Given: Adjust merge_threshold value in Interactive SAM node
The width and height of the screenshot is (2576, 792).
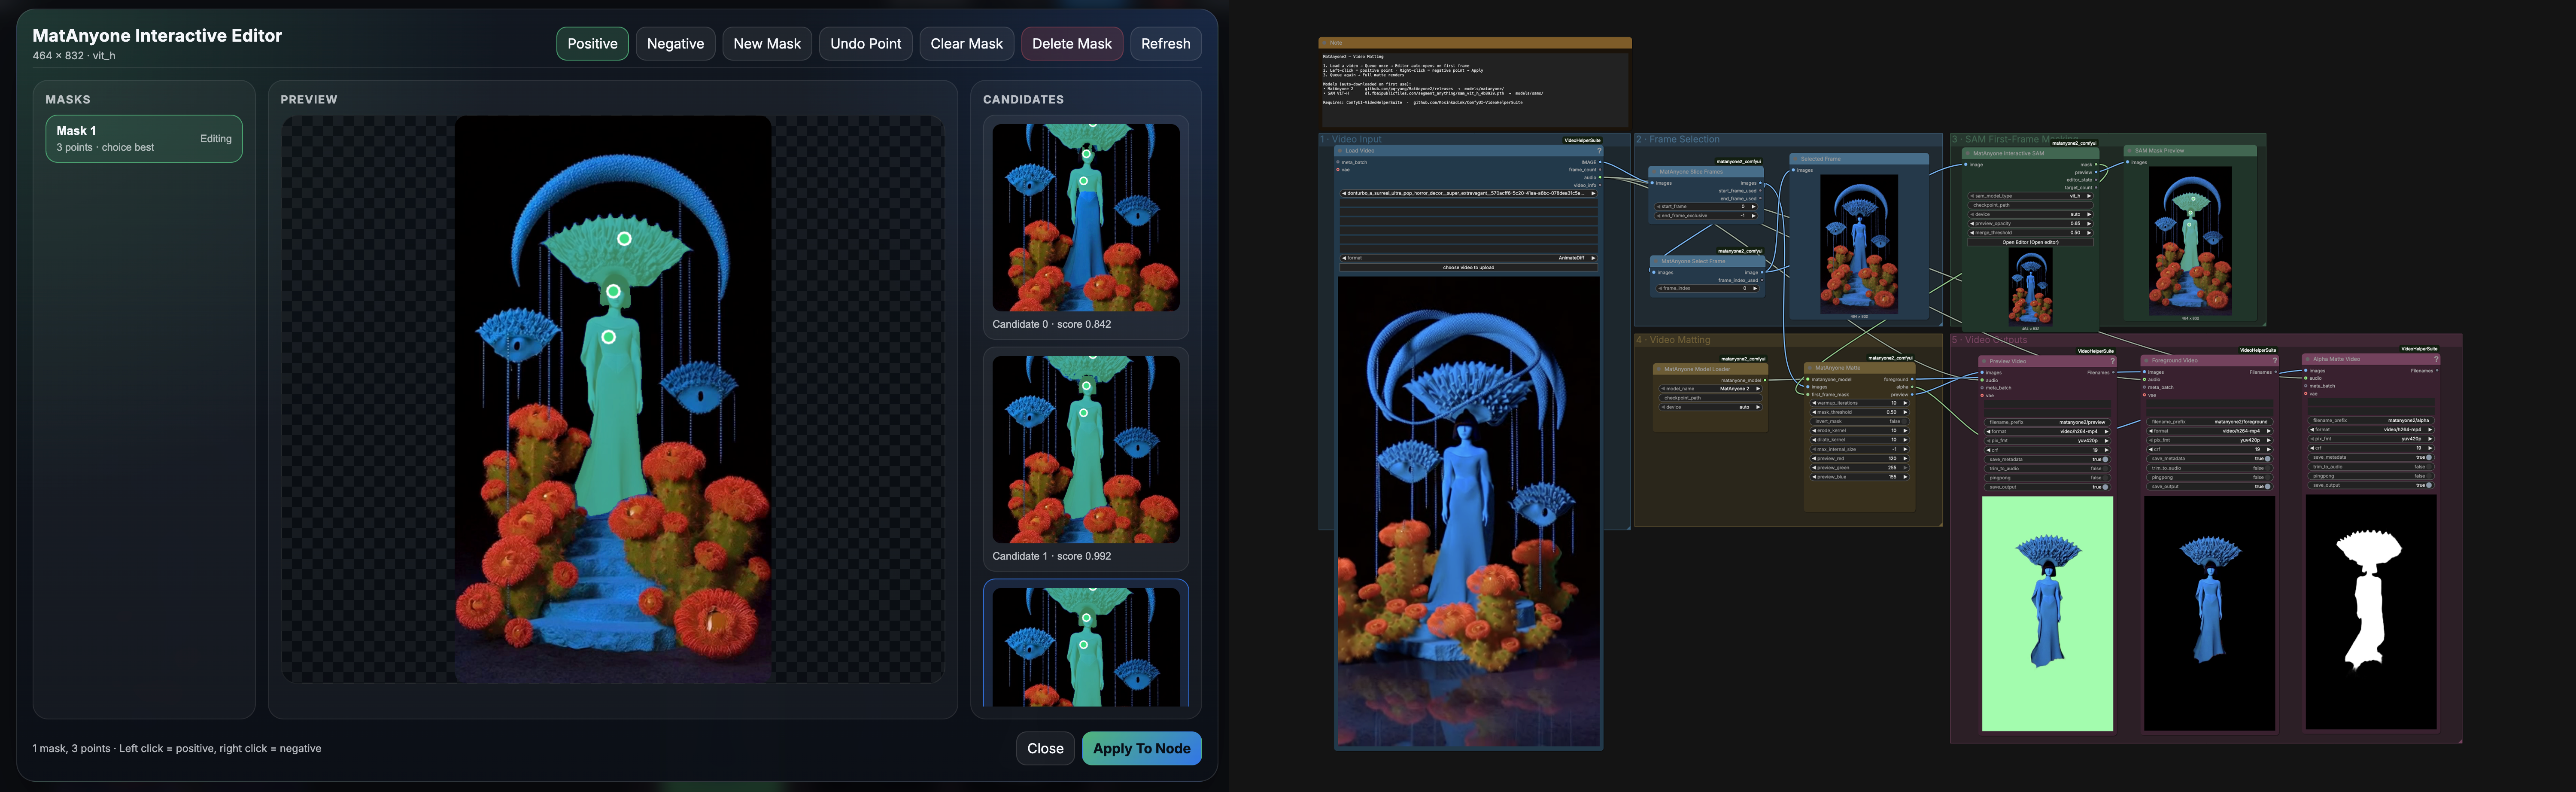Looking at the screenshot, I should coord(2031,233).
